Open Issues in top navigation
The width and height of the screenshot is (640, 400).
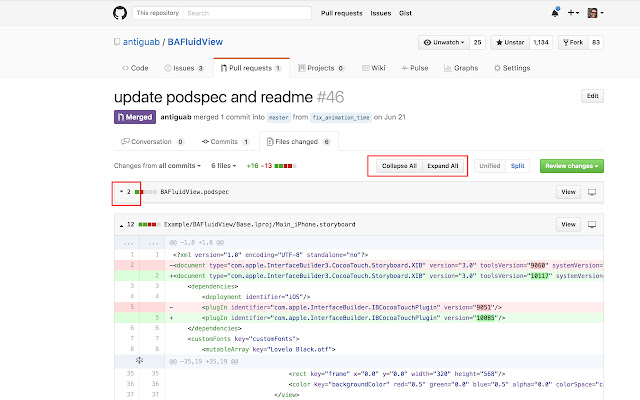click(x=381, y=13)
